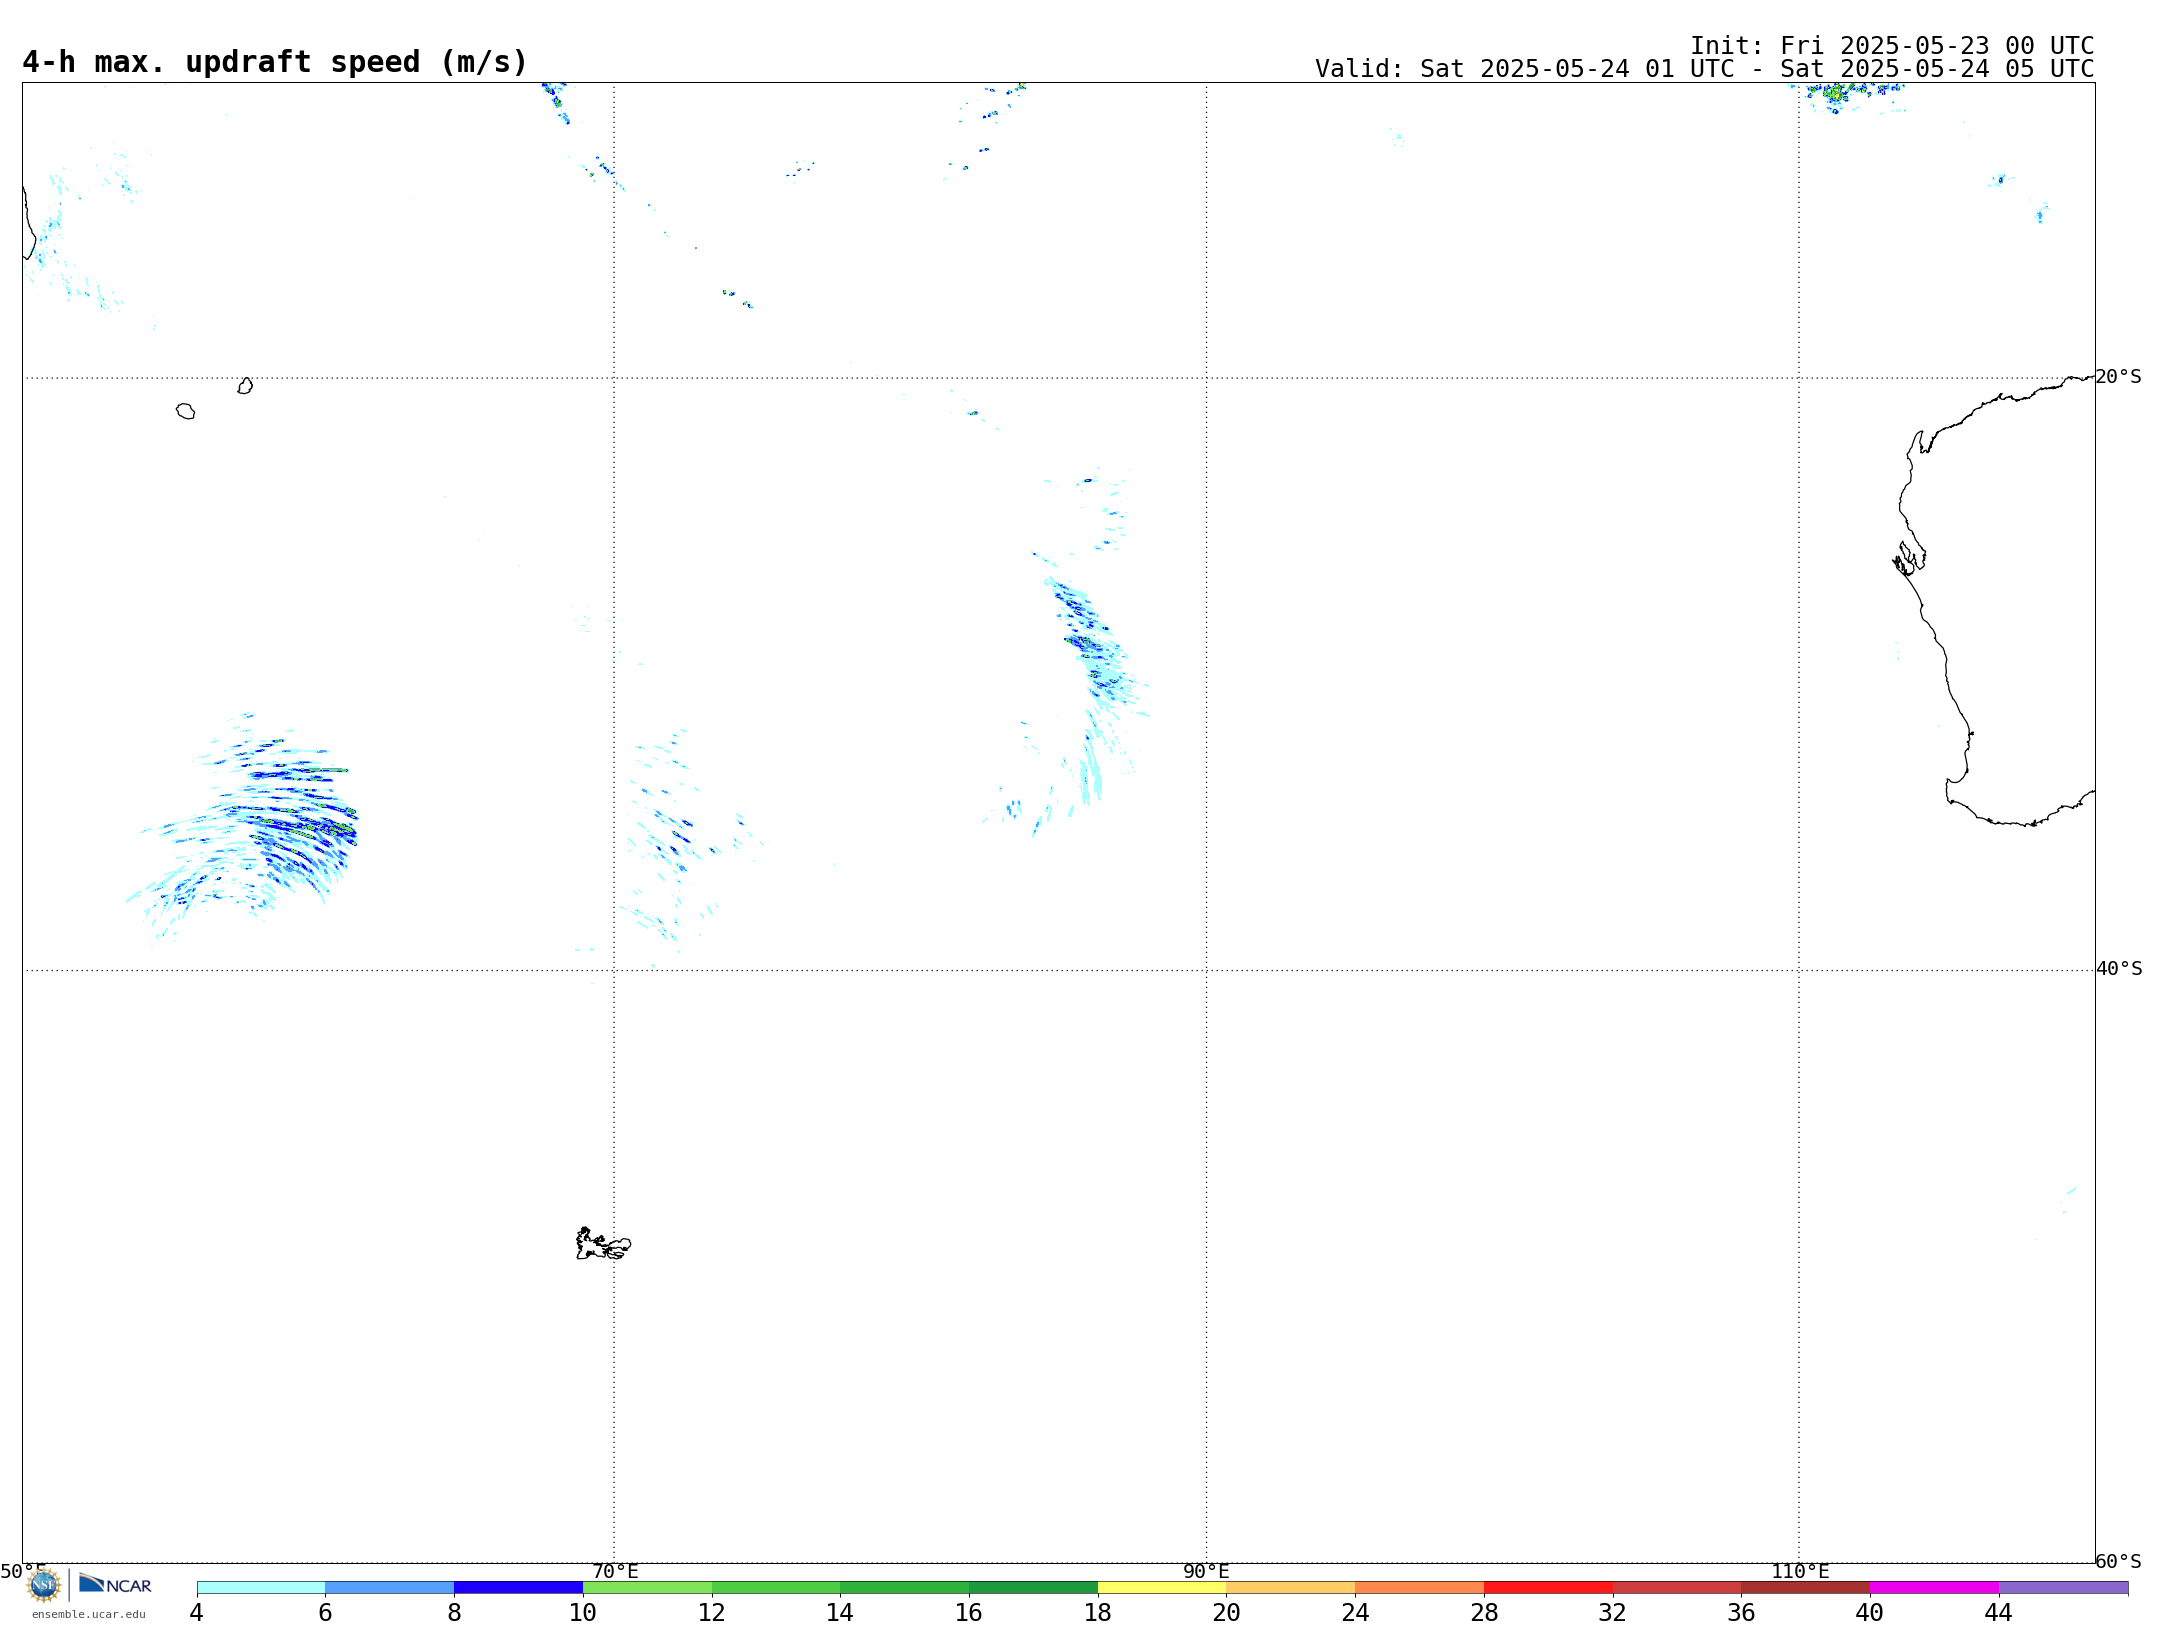
Task: Click the 40°S latitude label
Action: [x=2119, y=968]
